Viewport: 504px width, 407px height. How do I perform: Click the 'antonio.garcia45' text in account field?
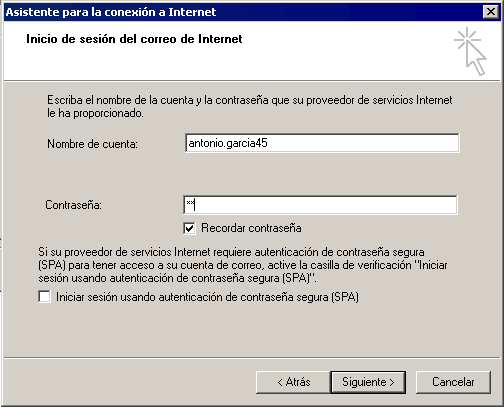(228, 143)
